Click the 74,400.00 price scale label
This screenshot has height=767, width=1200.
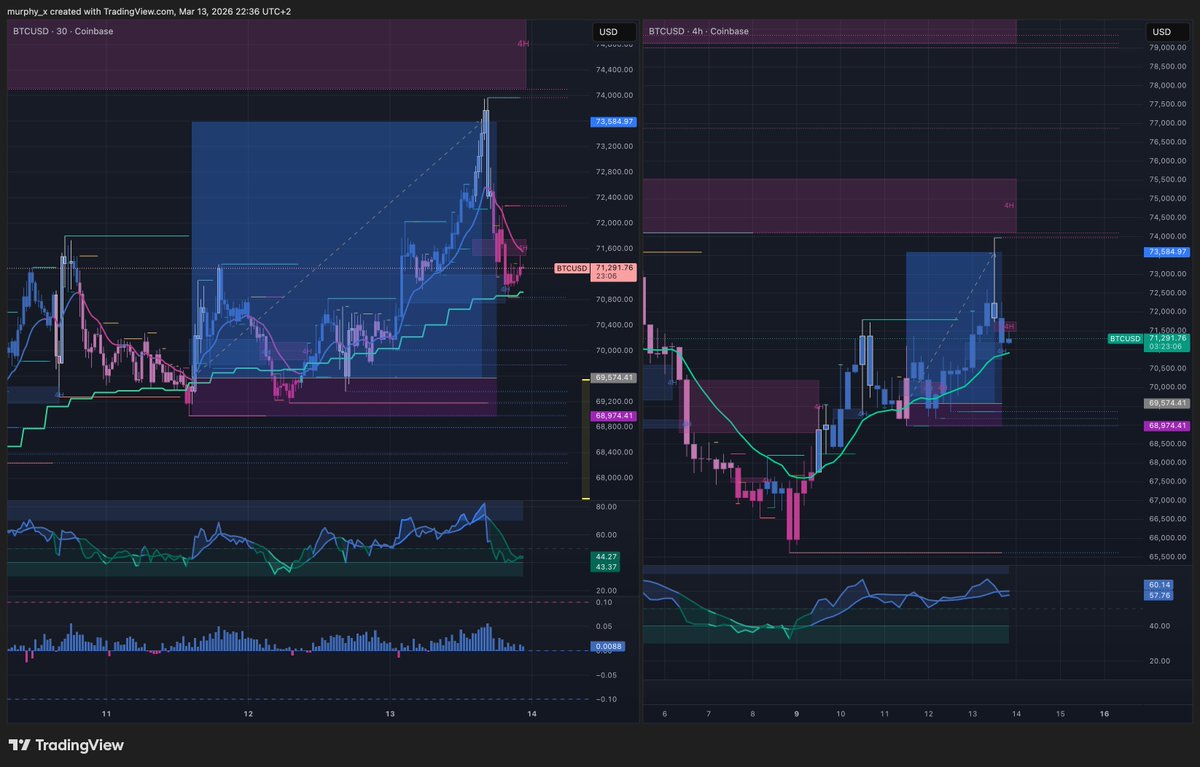pyautogui.click(x=615, y=69)
